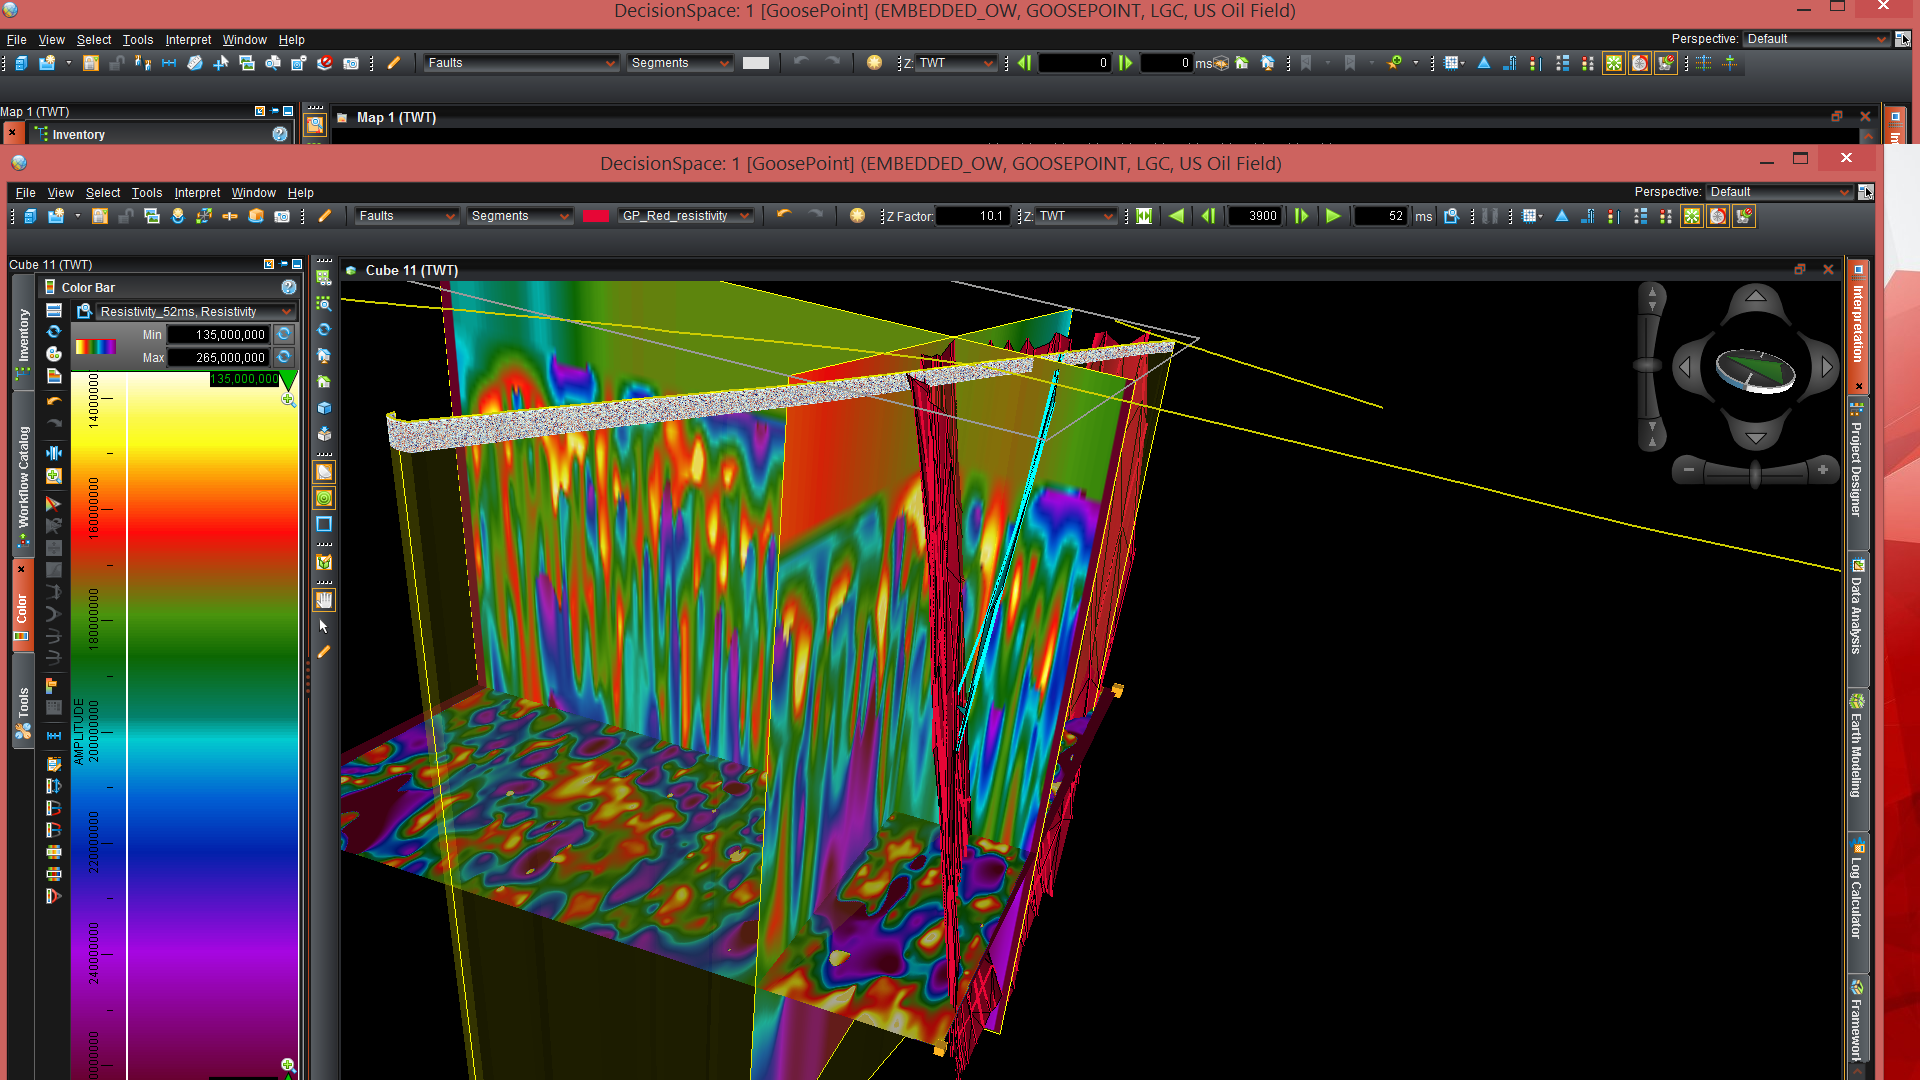Open the Window menu in background DecisionSpace window

244,40
